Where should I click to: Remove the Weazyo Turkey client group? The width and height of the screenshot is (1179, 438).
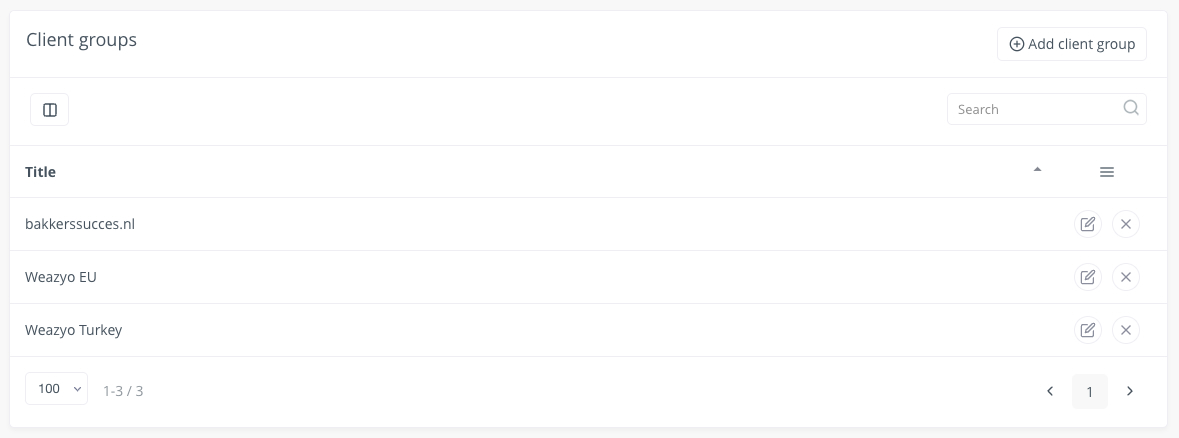pyautogui.click(x=1125, y=329)
